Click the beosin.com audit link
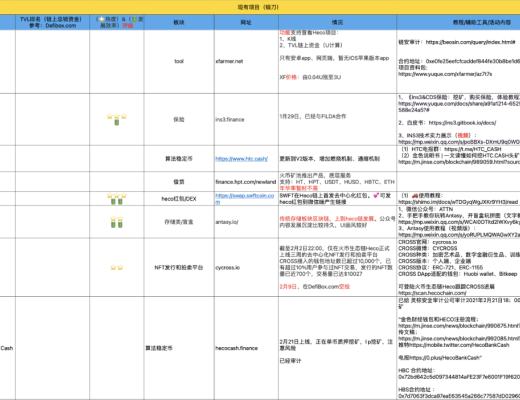The height and width of the screenshot is (400, 520). (x=471, y=42)
